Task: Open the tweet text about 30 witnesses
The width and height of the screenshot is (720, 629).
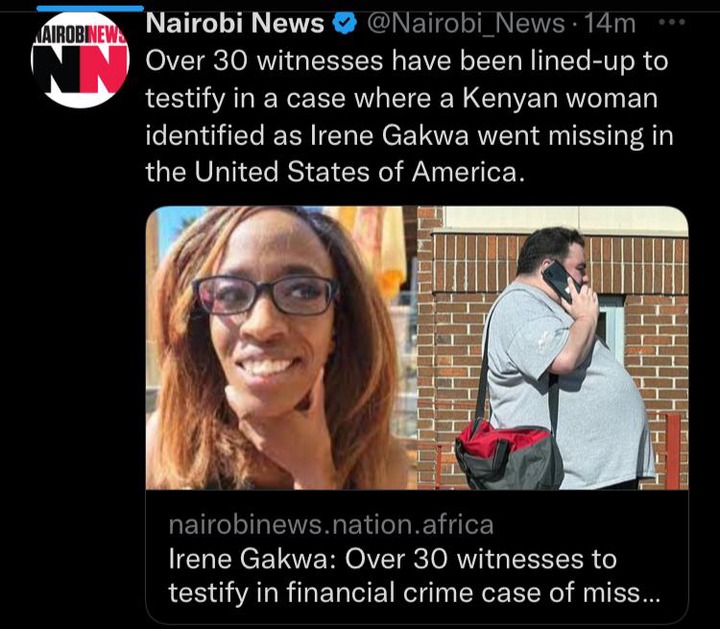Action: click(x=410, y=117)
